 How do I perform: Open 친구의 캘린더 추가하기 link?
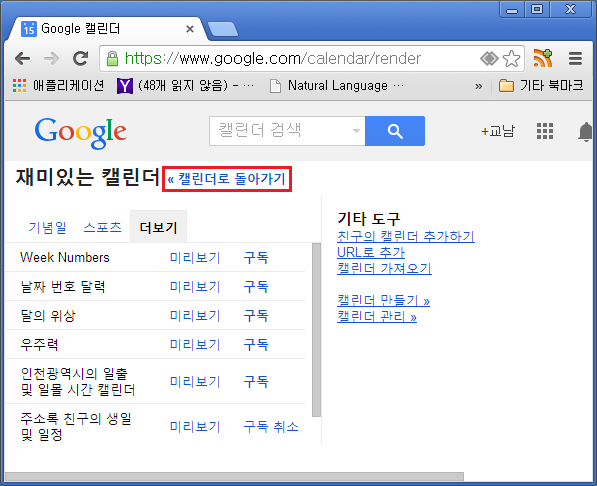pos(406,237)
